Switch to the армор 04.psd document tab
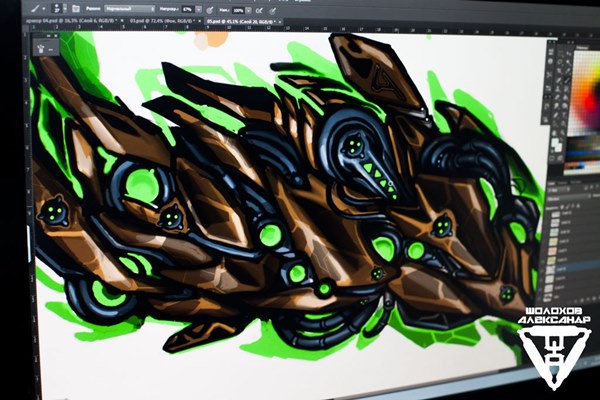This screenshot has width=600, height=400. (x=72, y=21)
